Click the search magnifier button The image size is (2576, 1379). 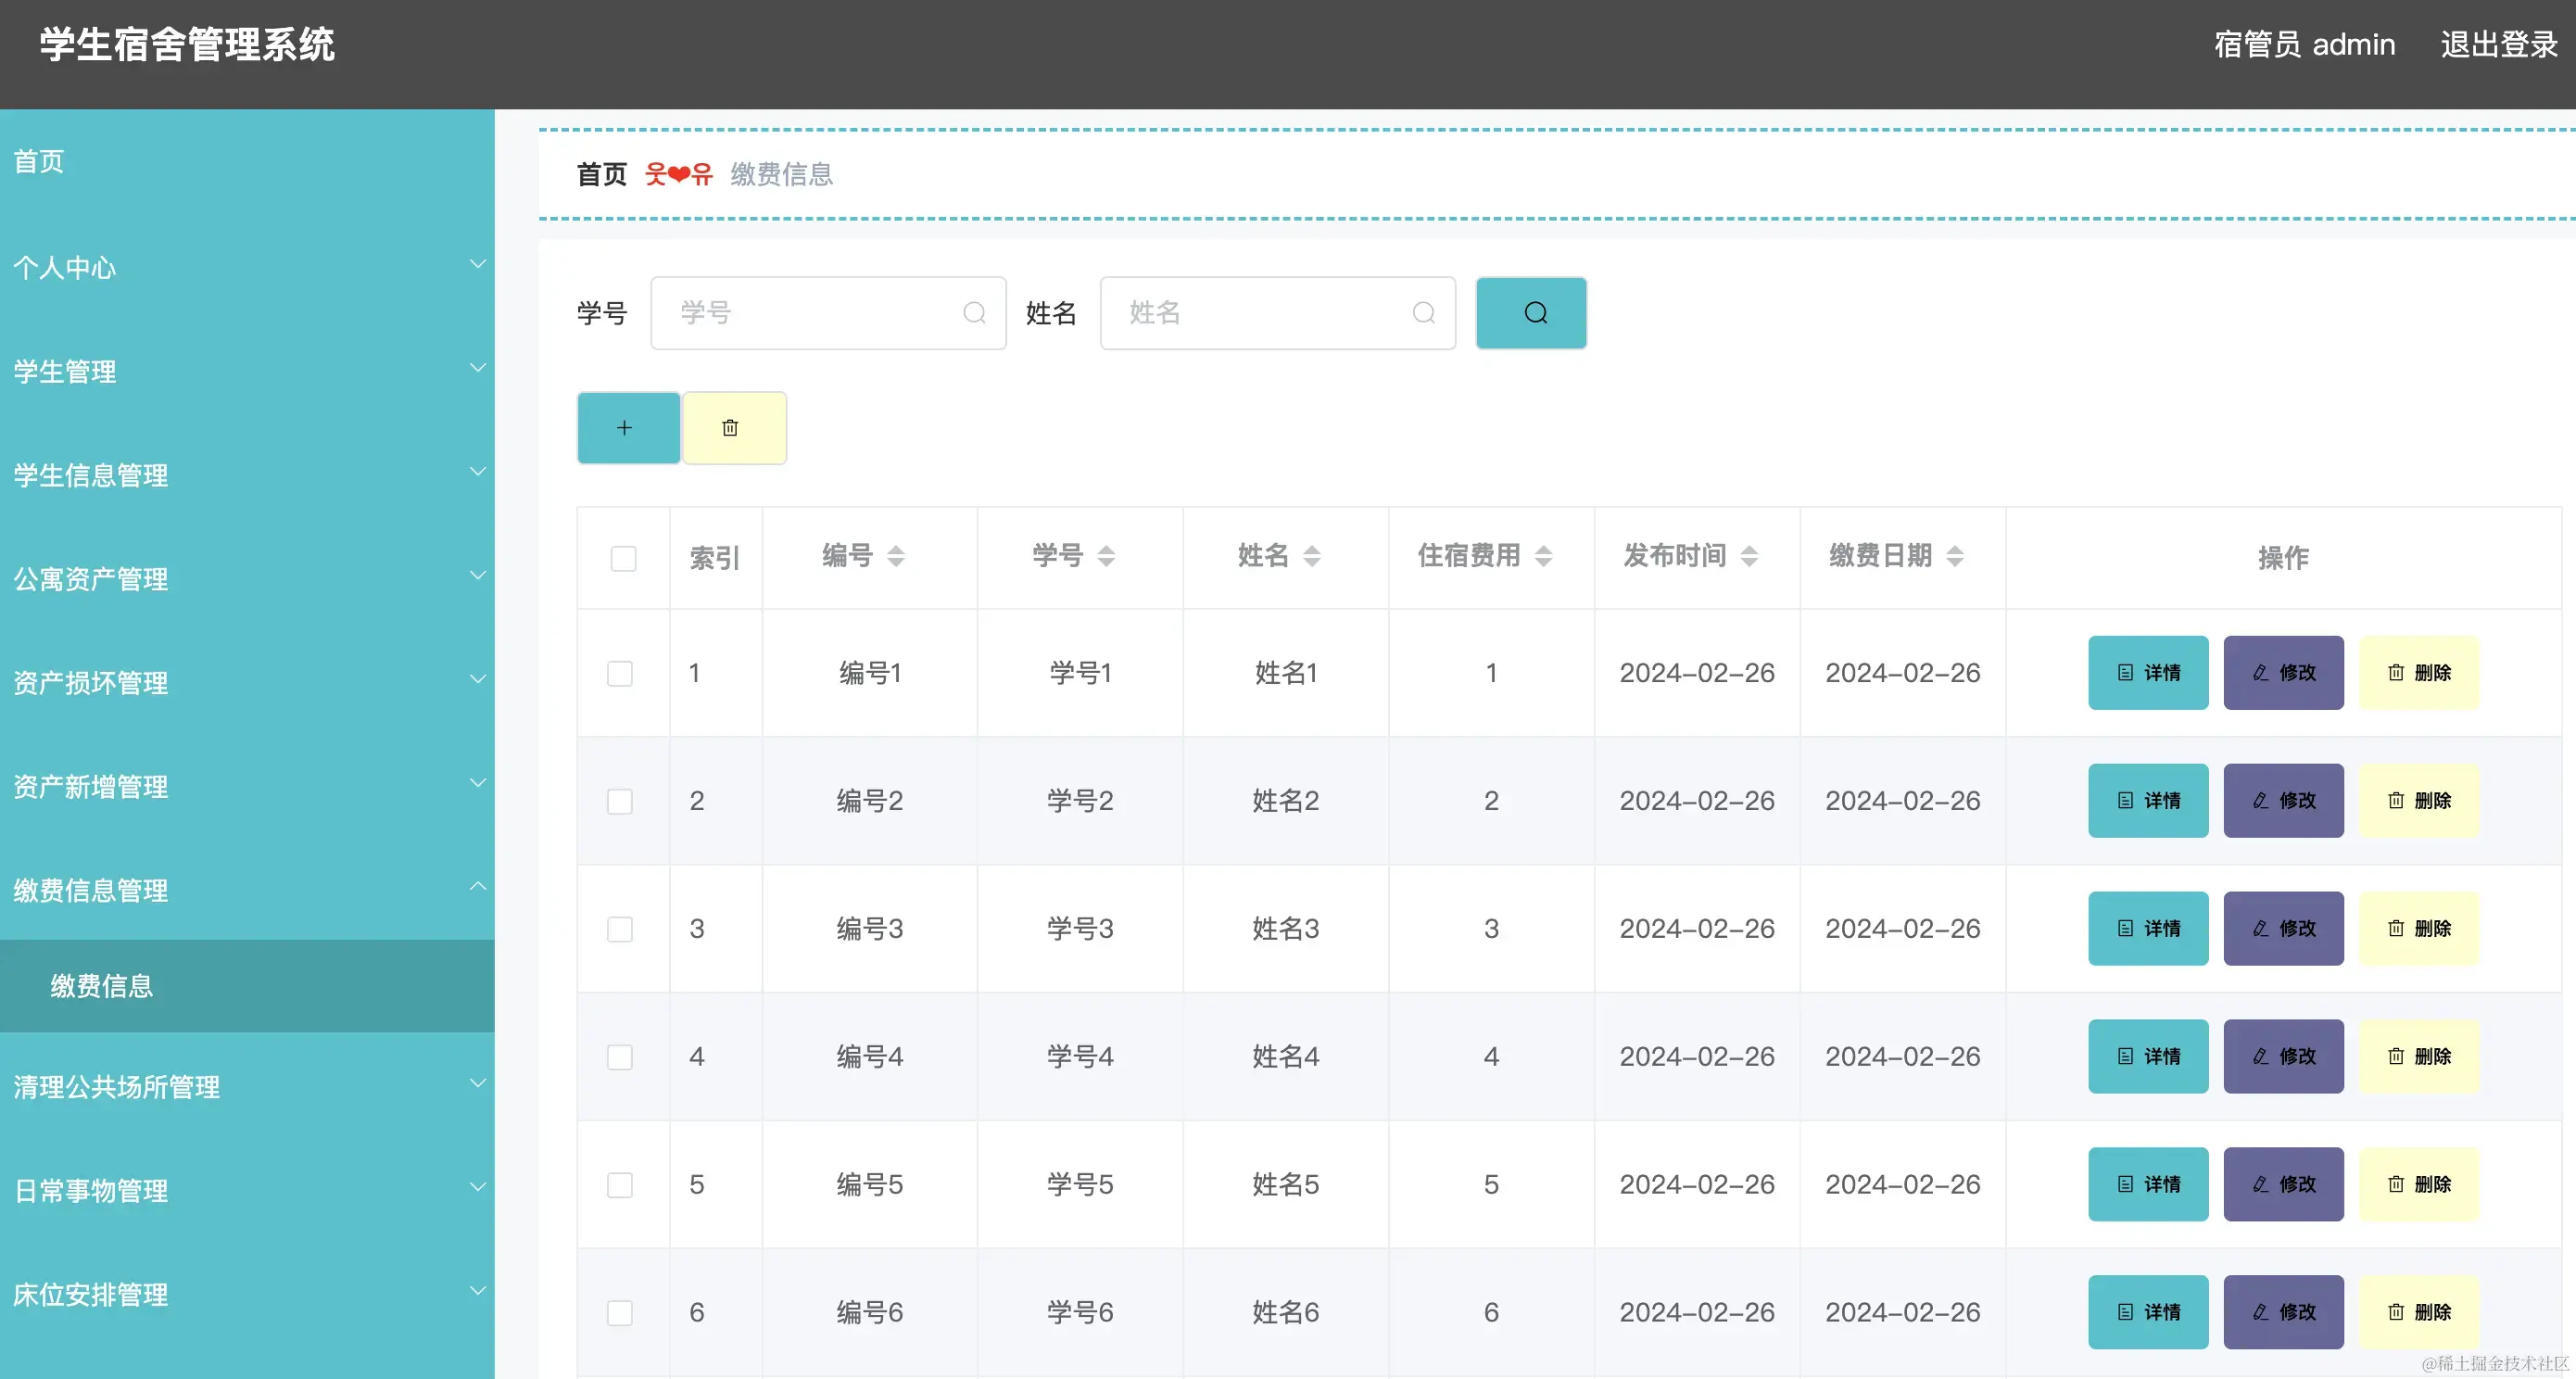[1530, 312]
